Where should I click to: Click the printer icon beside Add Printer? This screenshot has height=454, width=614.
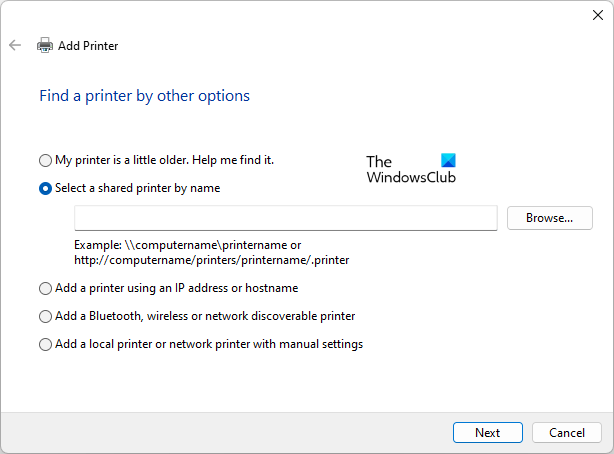(44, 45)
